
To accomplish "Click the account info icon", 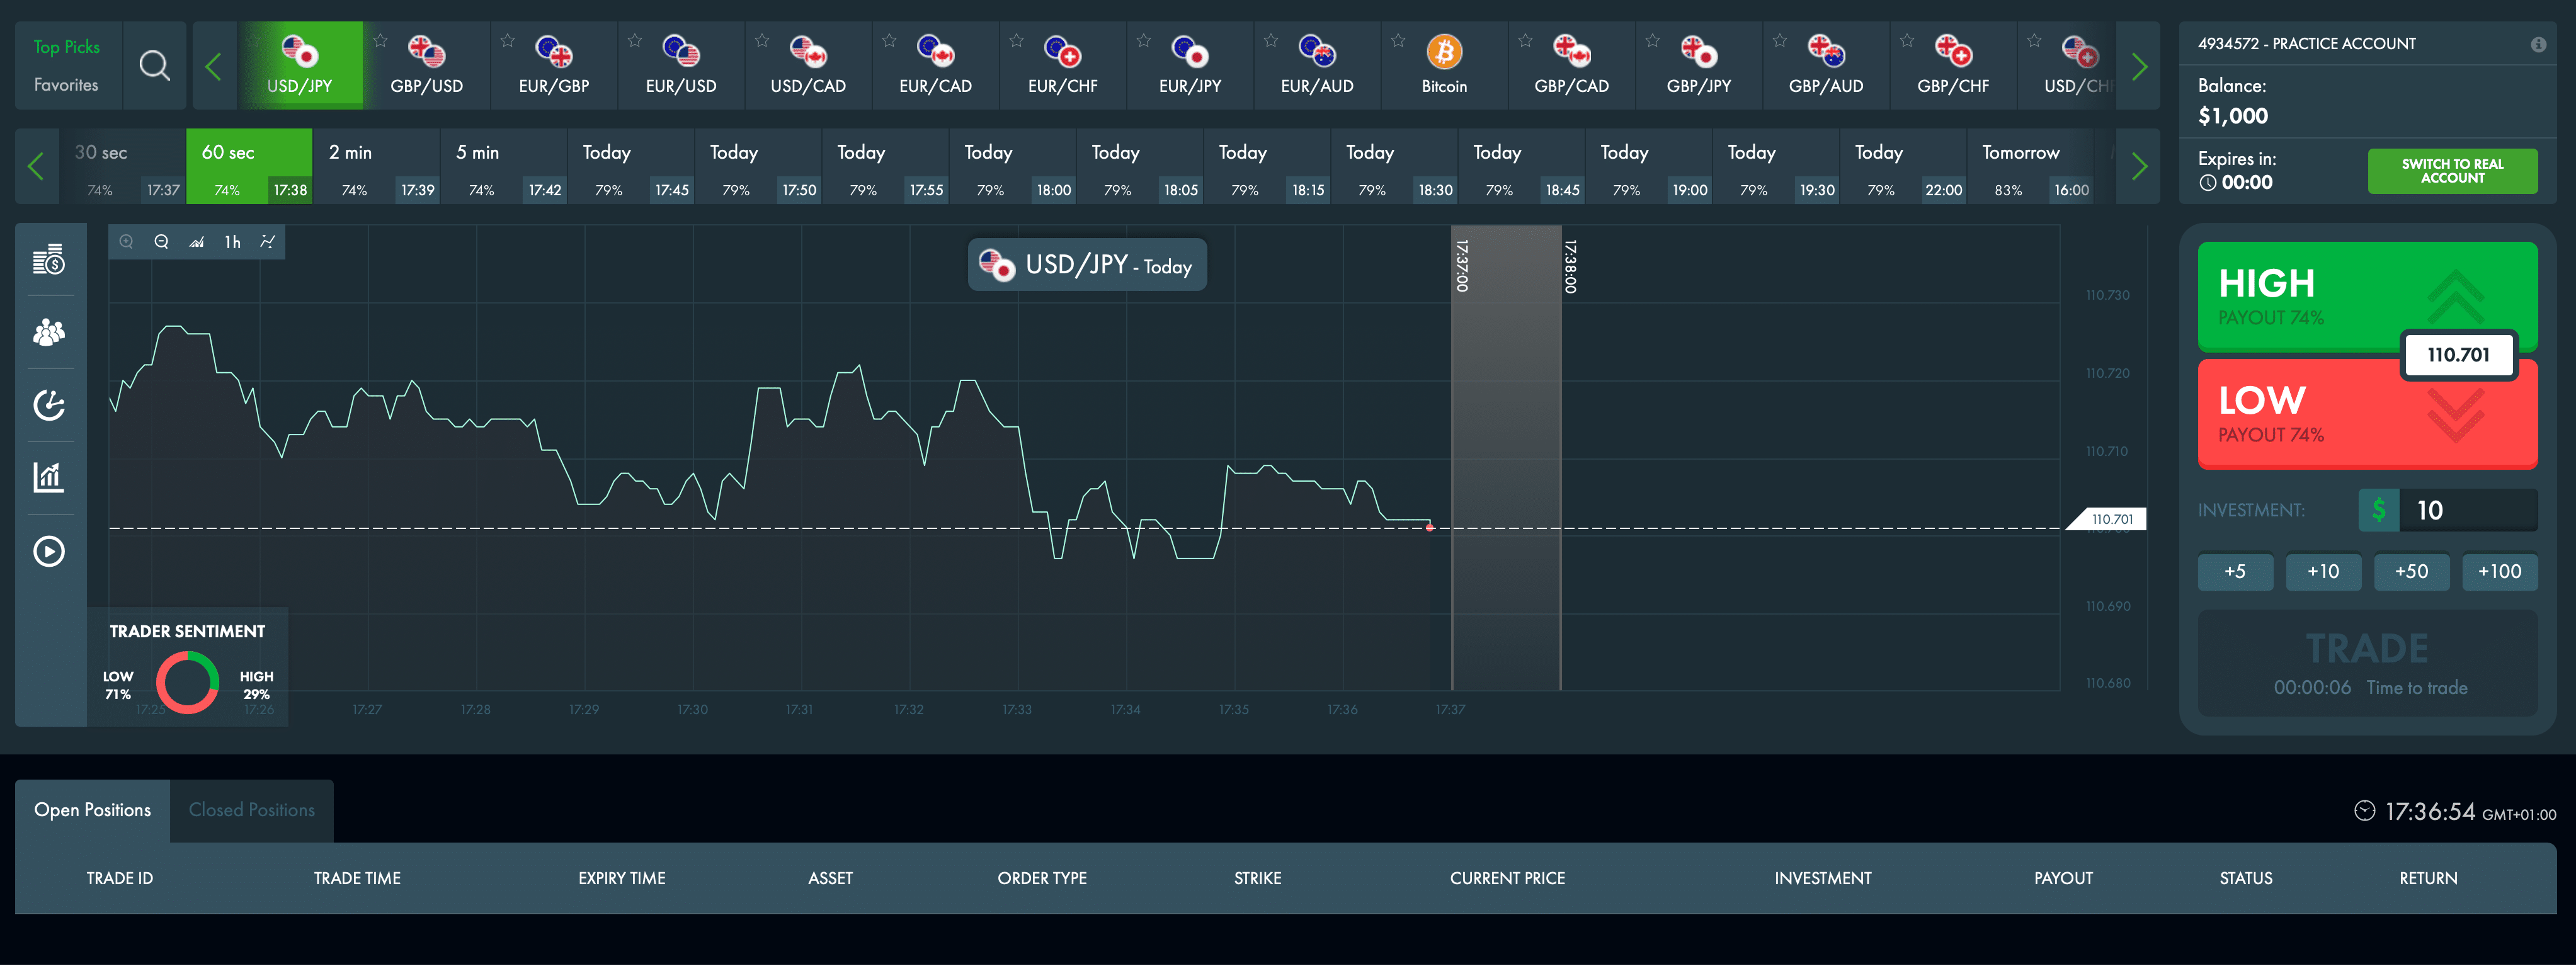I will point(2537,44).
